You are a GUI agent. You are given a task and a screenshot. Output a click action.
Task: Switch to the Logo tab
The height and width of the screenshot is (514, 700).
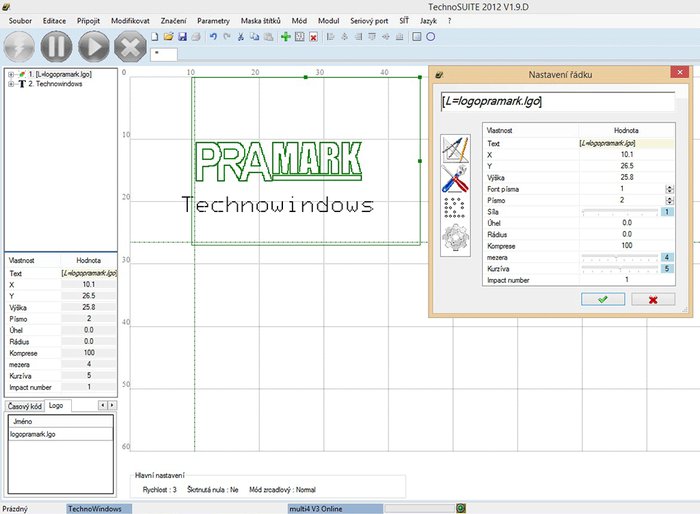point(56,405)
